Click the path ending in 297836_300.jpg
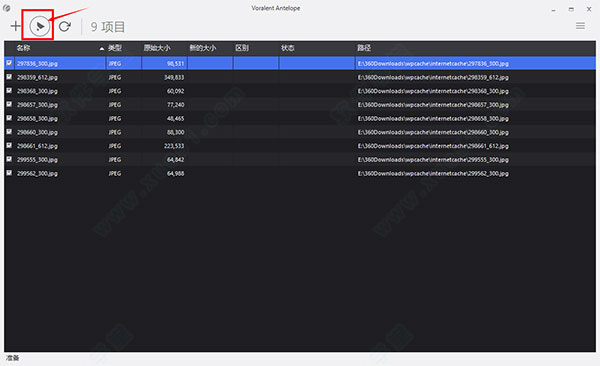Image resolution: width=600 pixels, height=366 pixels. coord(433,64)
